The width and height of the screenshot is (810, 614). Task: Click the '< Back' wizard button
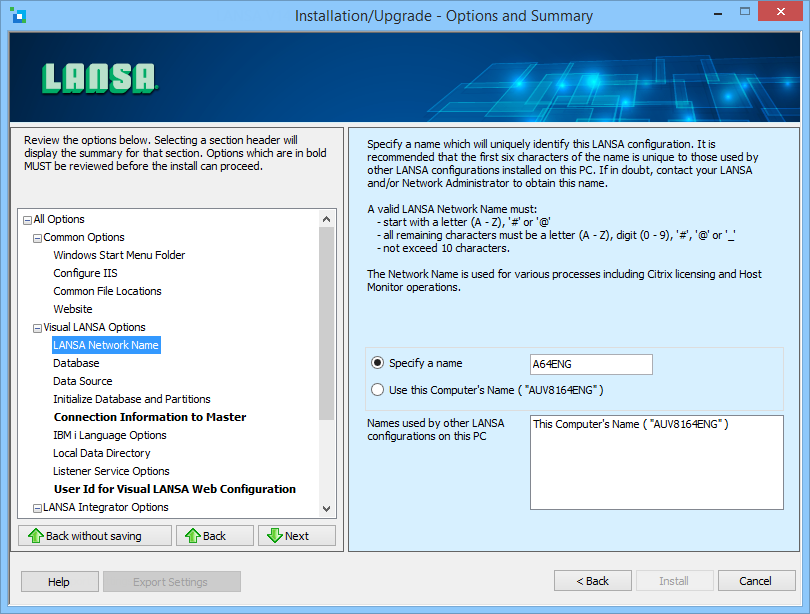pos(593,581)
